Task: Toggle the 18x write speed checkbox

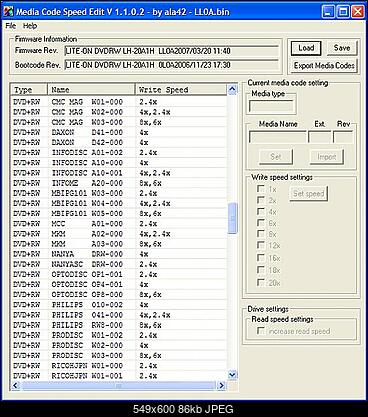Action: point(261,270)
